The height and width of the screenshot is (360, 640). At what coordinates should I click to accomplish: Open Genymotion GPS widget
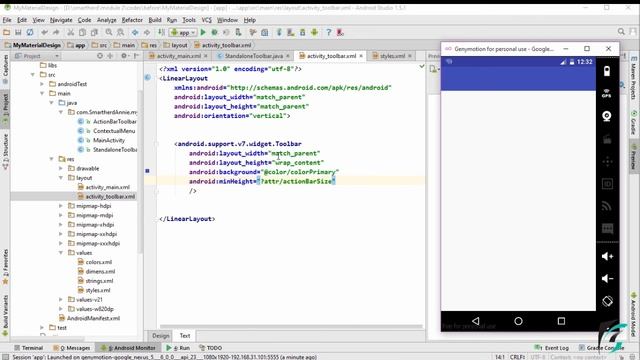click(x=607, y=93)
